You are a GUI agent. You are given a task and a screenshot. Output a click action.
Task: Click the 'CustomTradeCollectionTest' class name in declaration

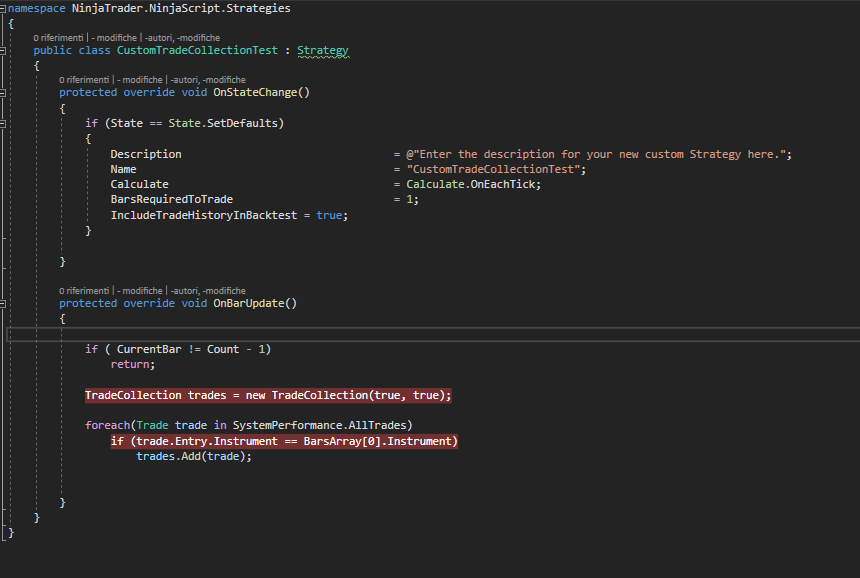[x=197, y=50]
